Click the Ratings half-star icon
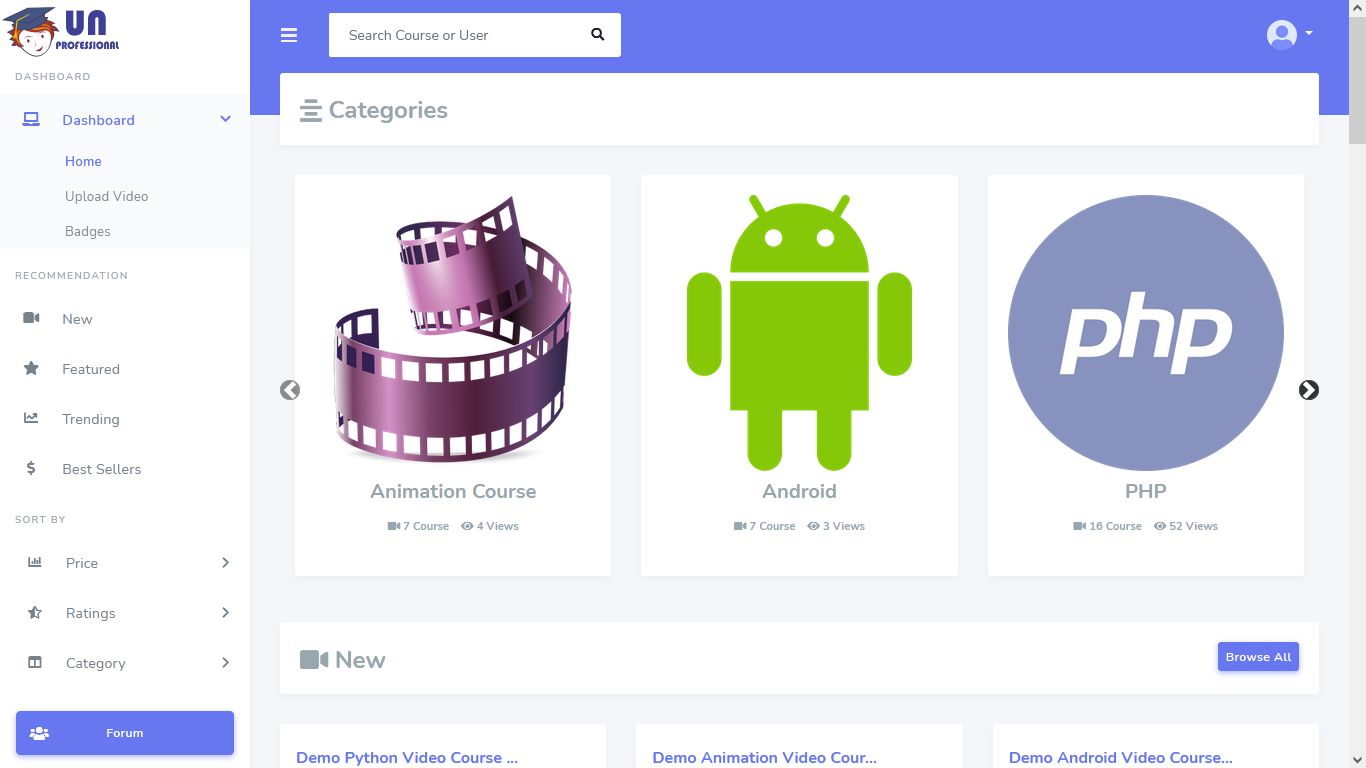This screenshot has height=768, width=1366. 35,612
